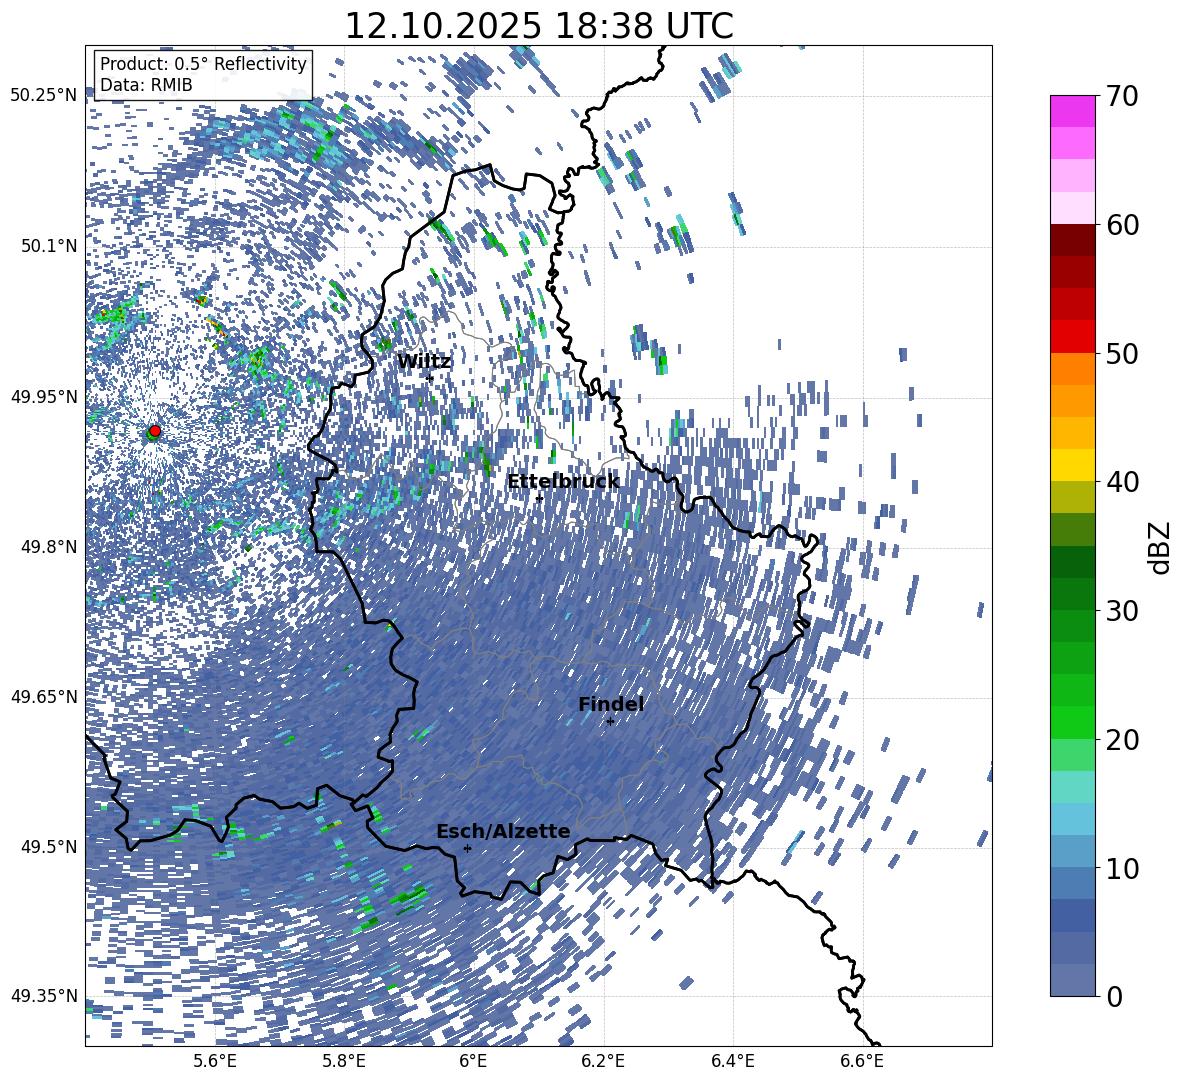Image resolution: width=1184 pixels, height=1081 pixels.
Task: Click the 49.95°N latitude tick label
Action: click(44, 397)
